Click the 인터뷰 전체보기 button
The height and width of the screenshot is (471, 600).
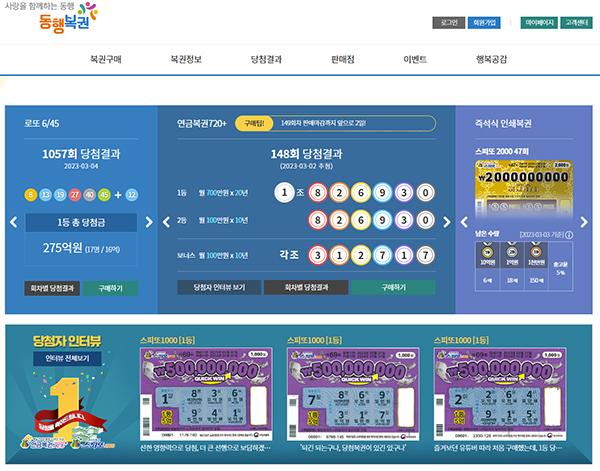(x=67, y=359)
